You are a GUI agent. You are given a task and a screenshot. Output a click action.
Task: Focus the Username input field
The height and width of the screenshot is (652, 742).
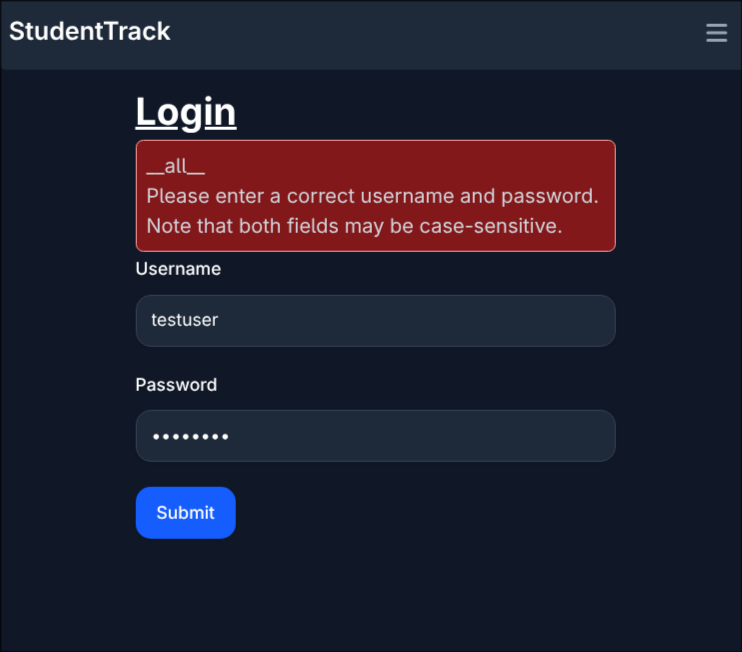point(375,321)
